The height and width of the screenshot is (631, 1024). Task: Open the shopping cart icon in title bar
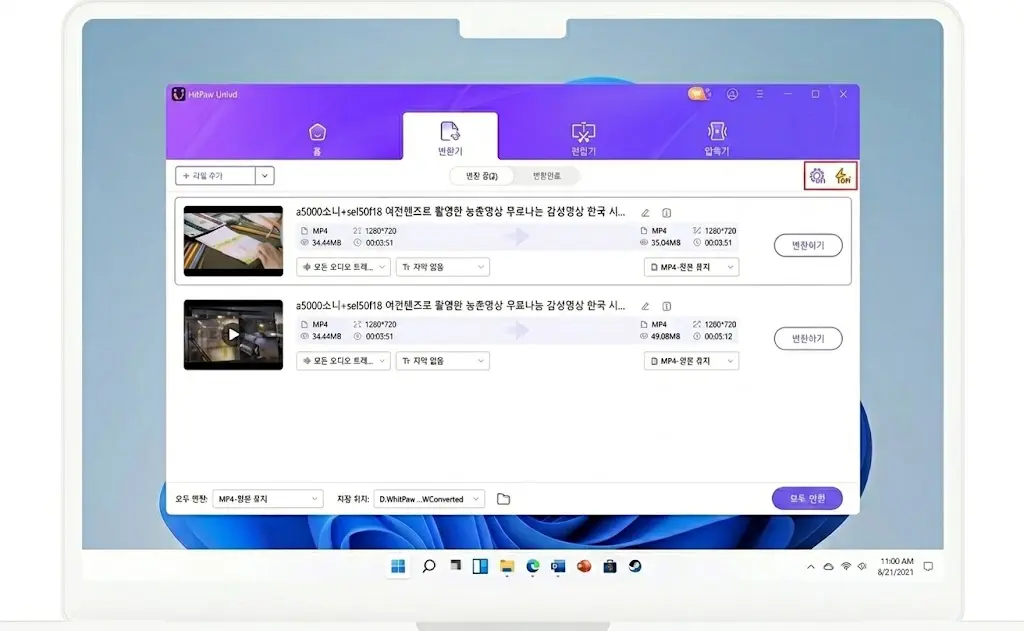click(x=699, y=94)
